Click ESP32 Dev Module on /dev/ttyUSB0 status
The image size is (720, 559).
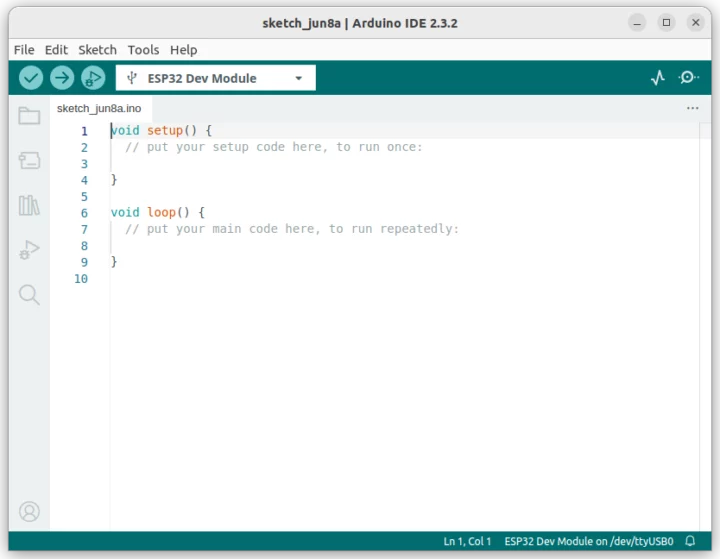(x=589, y=541)
